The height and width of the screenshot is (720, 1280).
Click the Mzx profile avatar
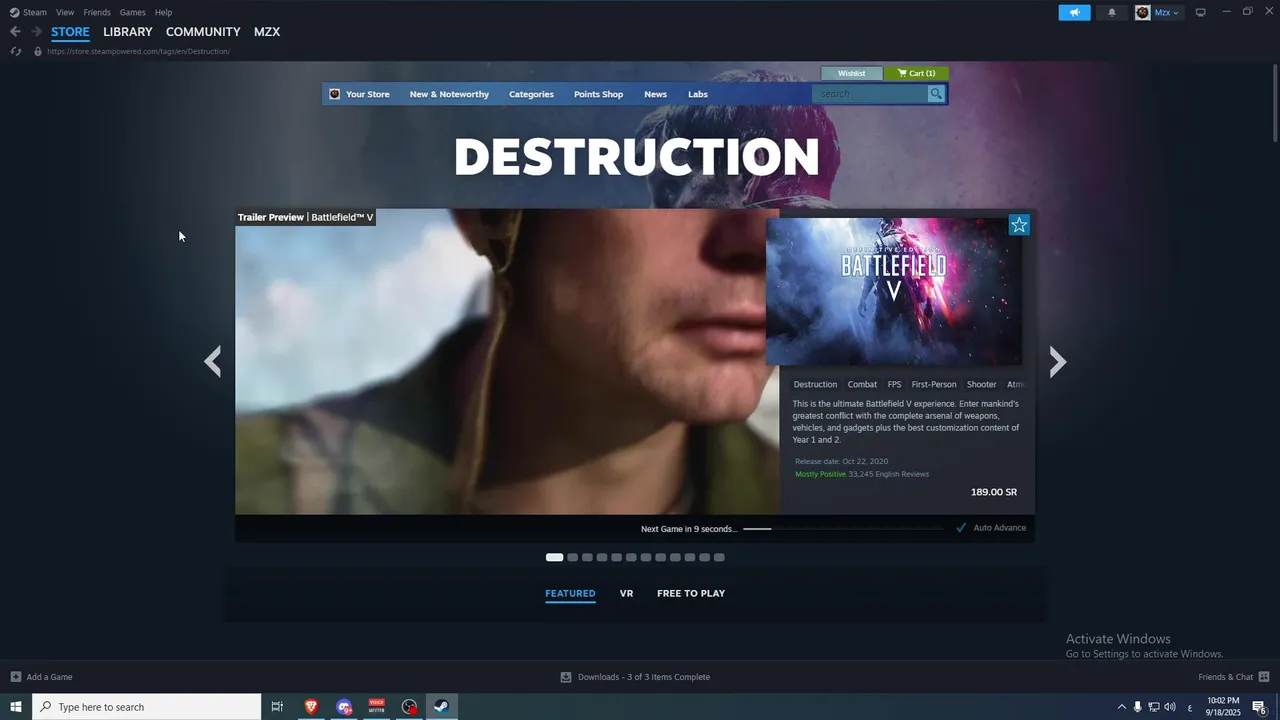(1143, 13)
